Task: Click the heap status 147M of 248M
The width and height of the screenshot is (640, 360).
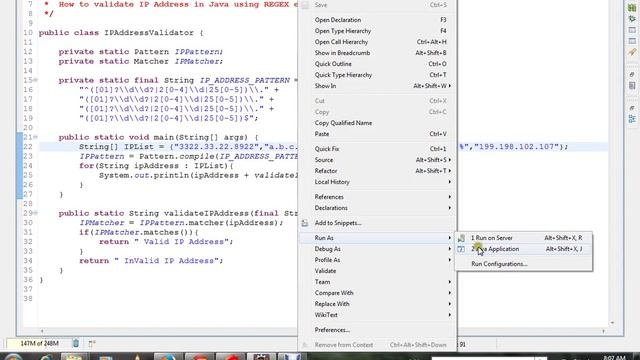Action: (x=39, y=344)
